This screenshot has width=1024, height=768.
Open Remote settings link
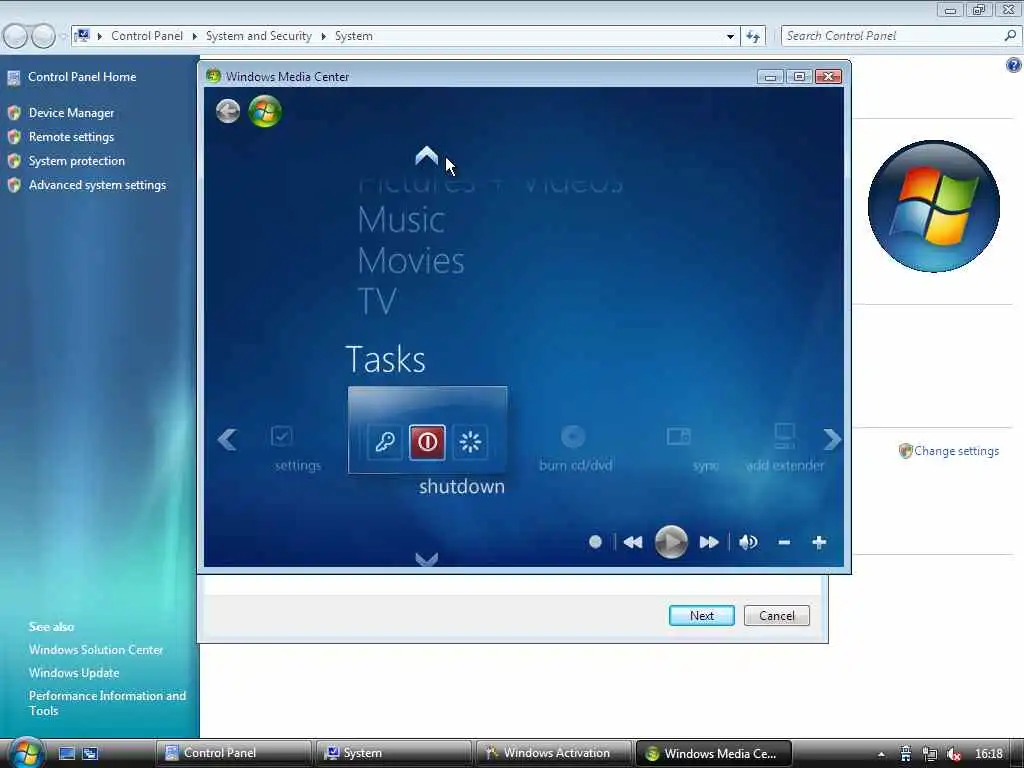tap(71, 137)
